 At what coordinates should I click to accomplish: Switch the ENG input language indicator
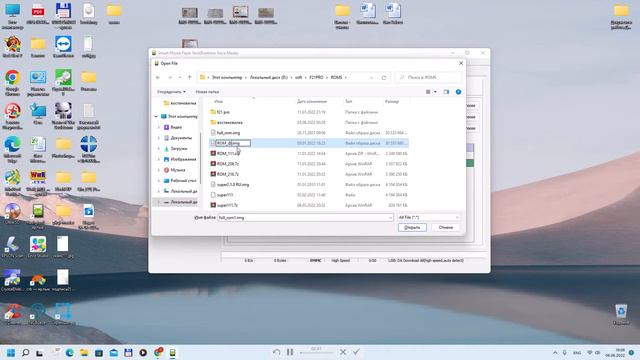tap(577, 352)
